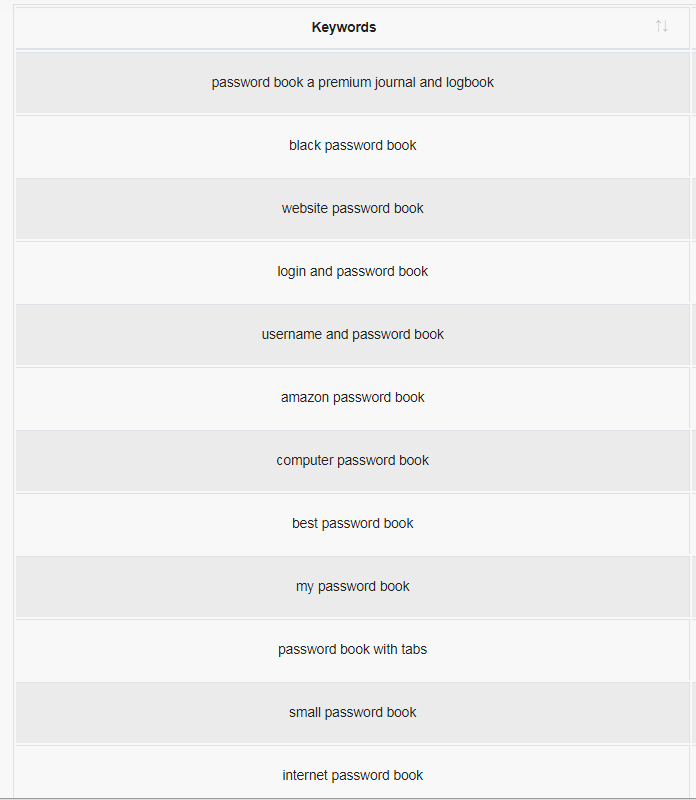Choose the 'amazon password book' keyword
The height and width of the screenshot is (800, 696).
352,397
